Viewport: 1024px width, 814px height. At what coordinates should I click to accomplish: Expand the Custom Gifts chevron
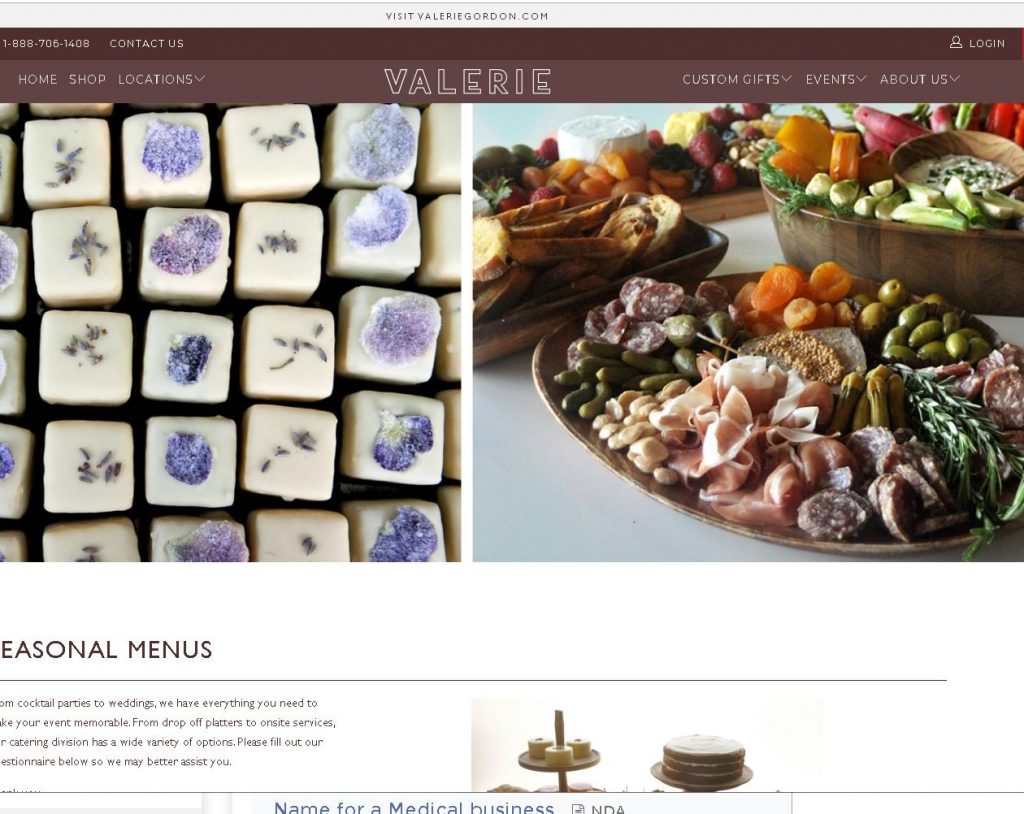pyautogui.click(x=786, y=78)
